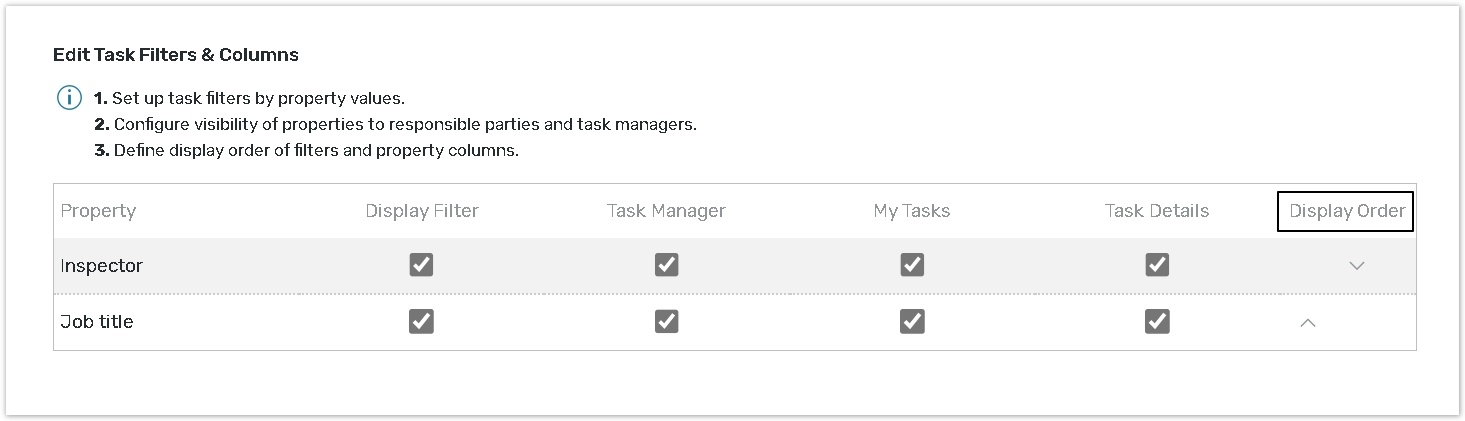Click the My Tasks column header
The width and height of the screenshot is (1465, 421).
(x=911, y=211)
